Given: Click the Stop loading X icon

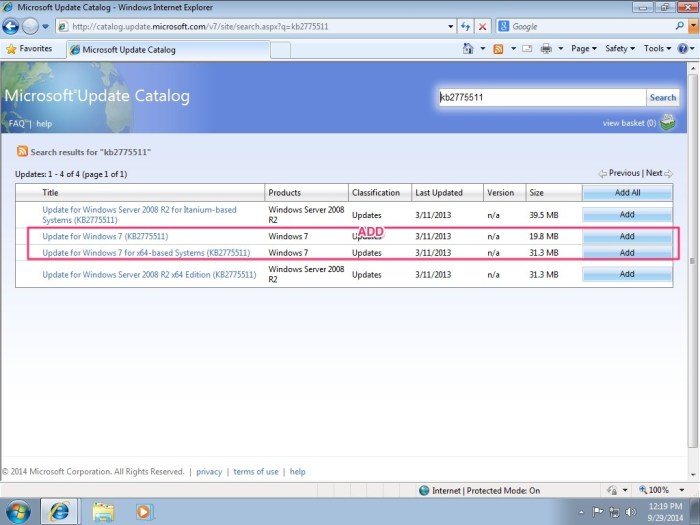Looking at the screenshot, I should point(483,26).
